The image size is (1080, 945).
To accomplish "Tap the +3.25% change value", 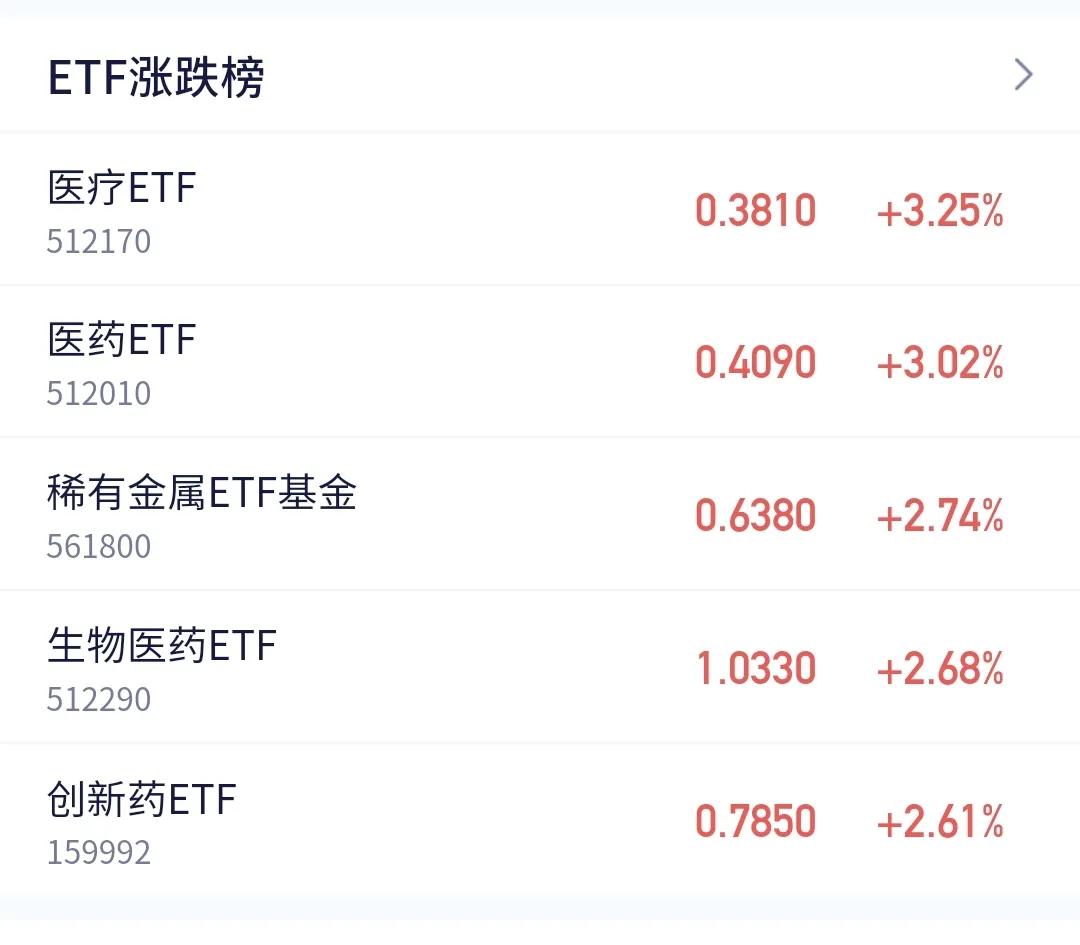I will coord(939,210).
